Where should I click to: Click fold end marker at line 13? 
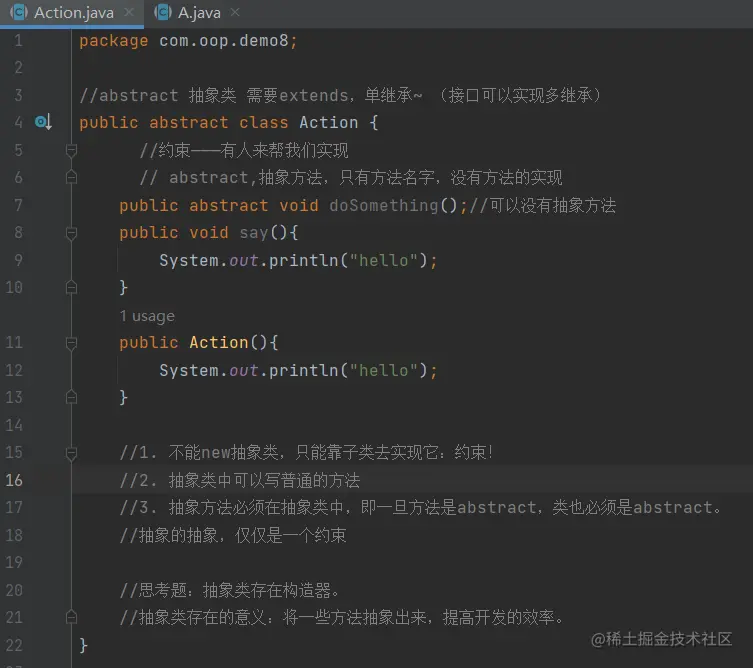click(x=71, y=397)
